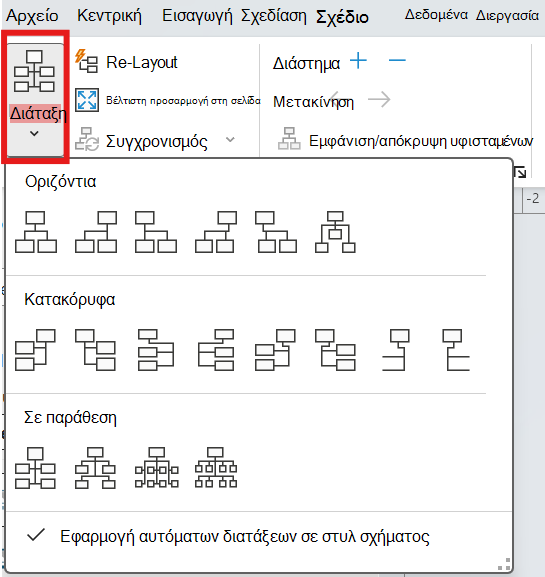Select fourth horizontal layout icon
Screen dimensions: 545x577
[216, 232]
